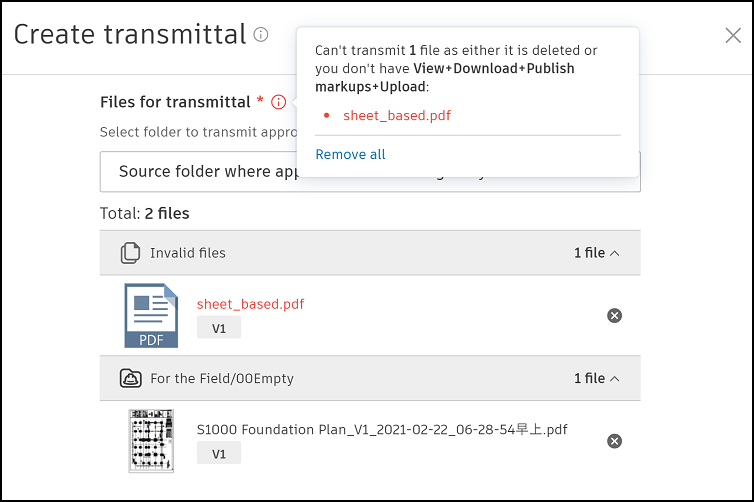
Task: Click the V1 badge under S1000 Foundation Plan
Action: pyautogui.click(x=219, y=453)
